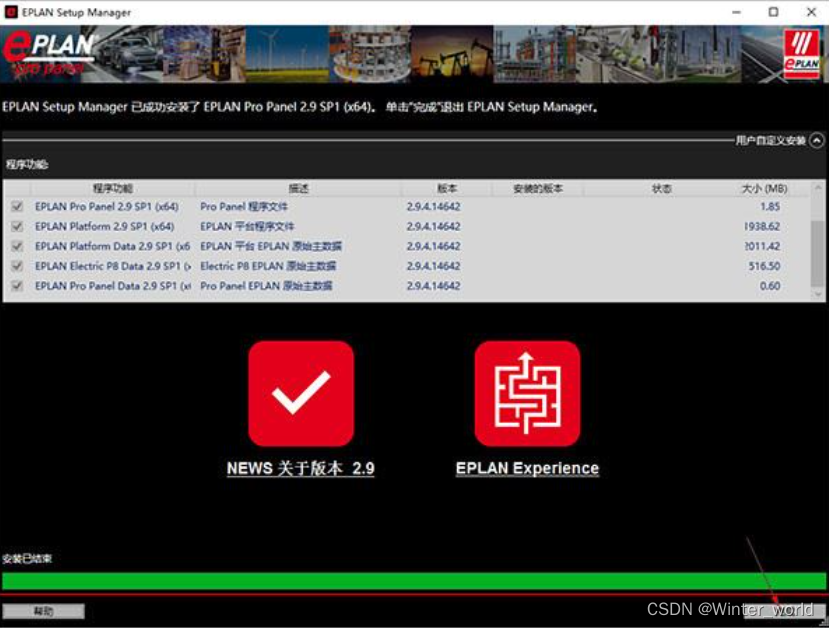Minimize the EPLAN Setup Manager window
The height and width of the screenshot is (628, 829).
coord(736,12)
